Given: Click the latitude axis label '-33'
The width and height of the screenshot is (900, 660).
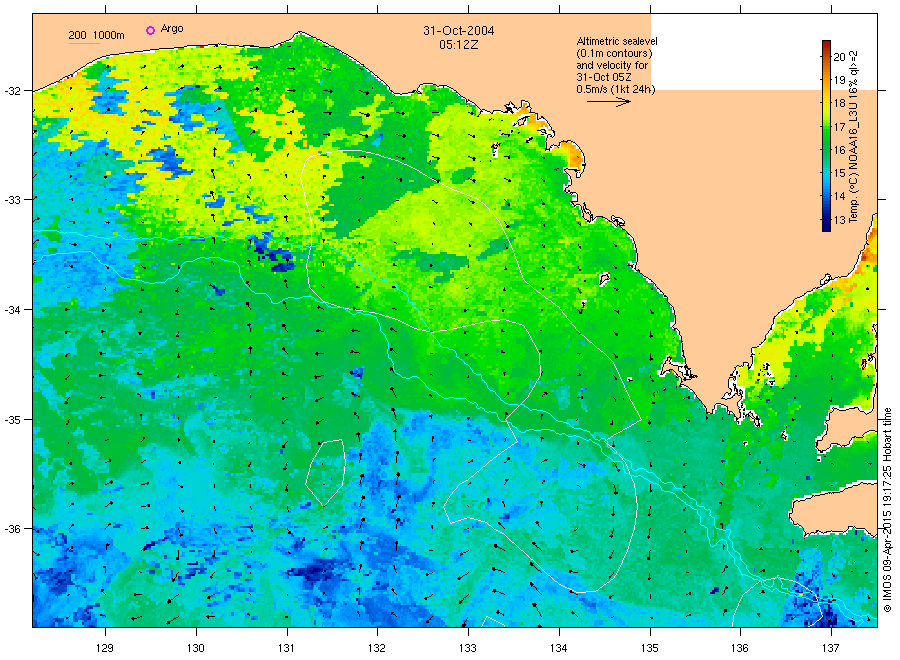Looking at the screenshot, I should coord(12,200).
